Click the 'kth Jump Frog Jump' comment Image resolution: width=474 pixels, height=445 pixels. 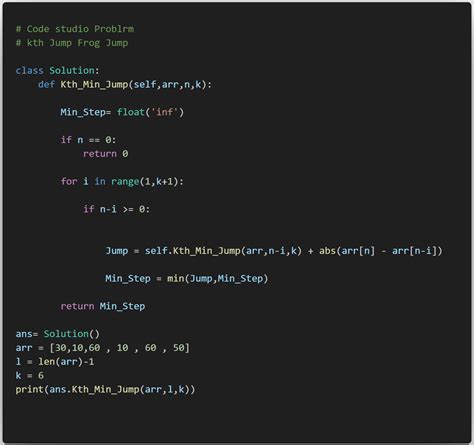[x=72, y=43]
